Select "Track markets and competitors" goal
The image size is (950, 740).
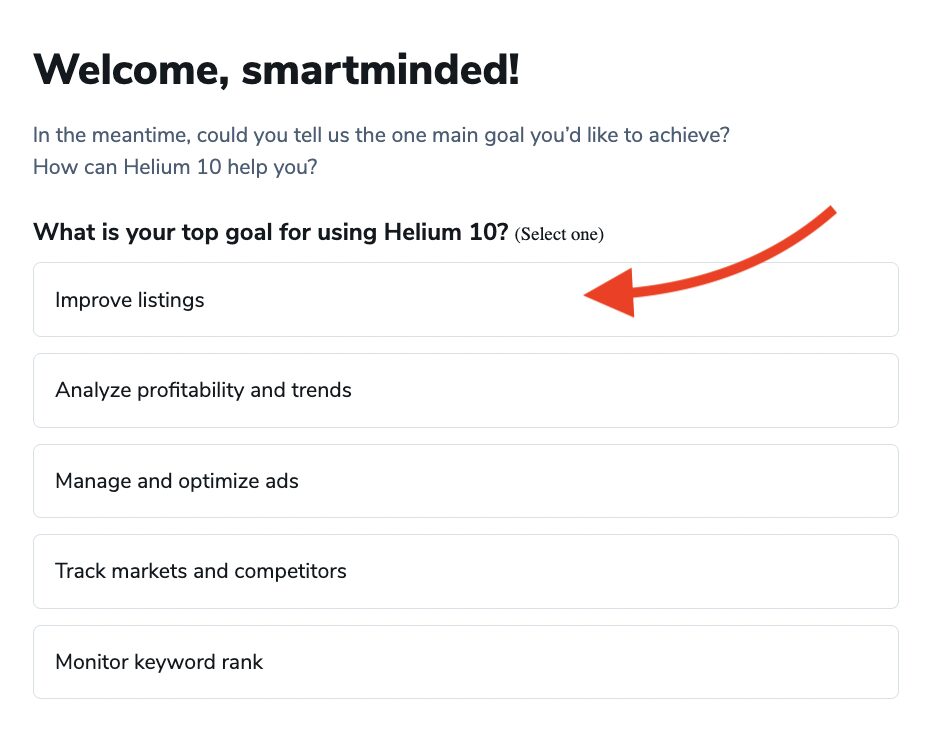(465, 571)
